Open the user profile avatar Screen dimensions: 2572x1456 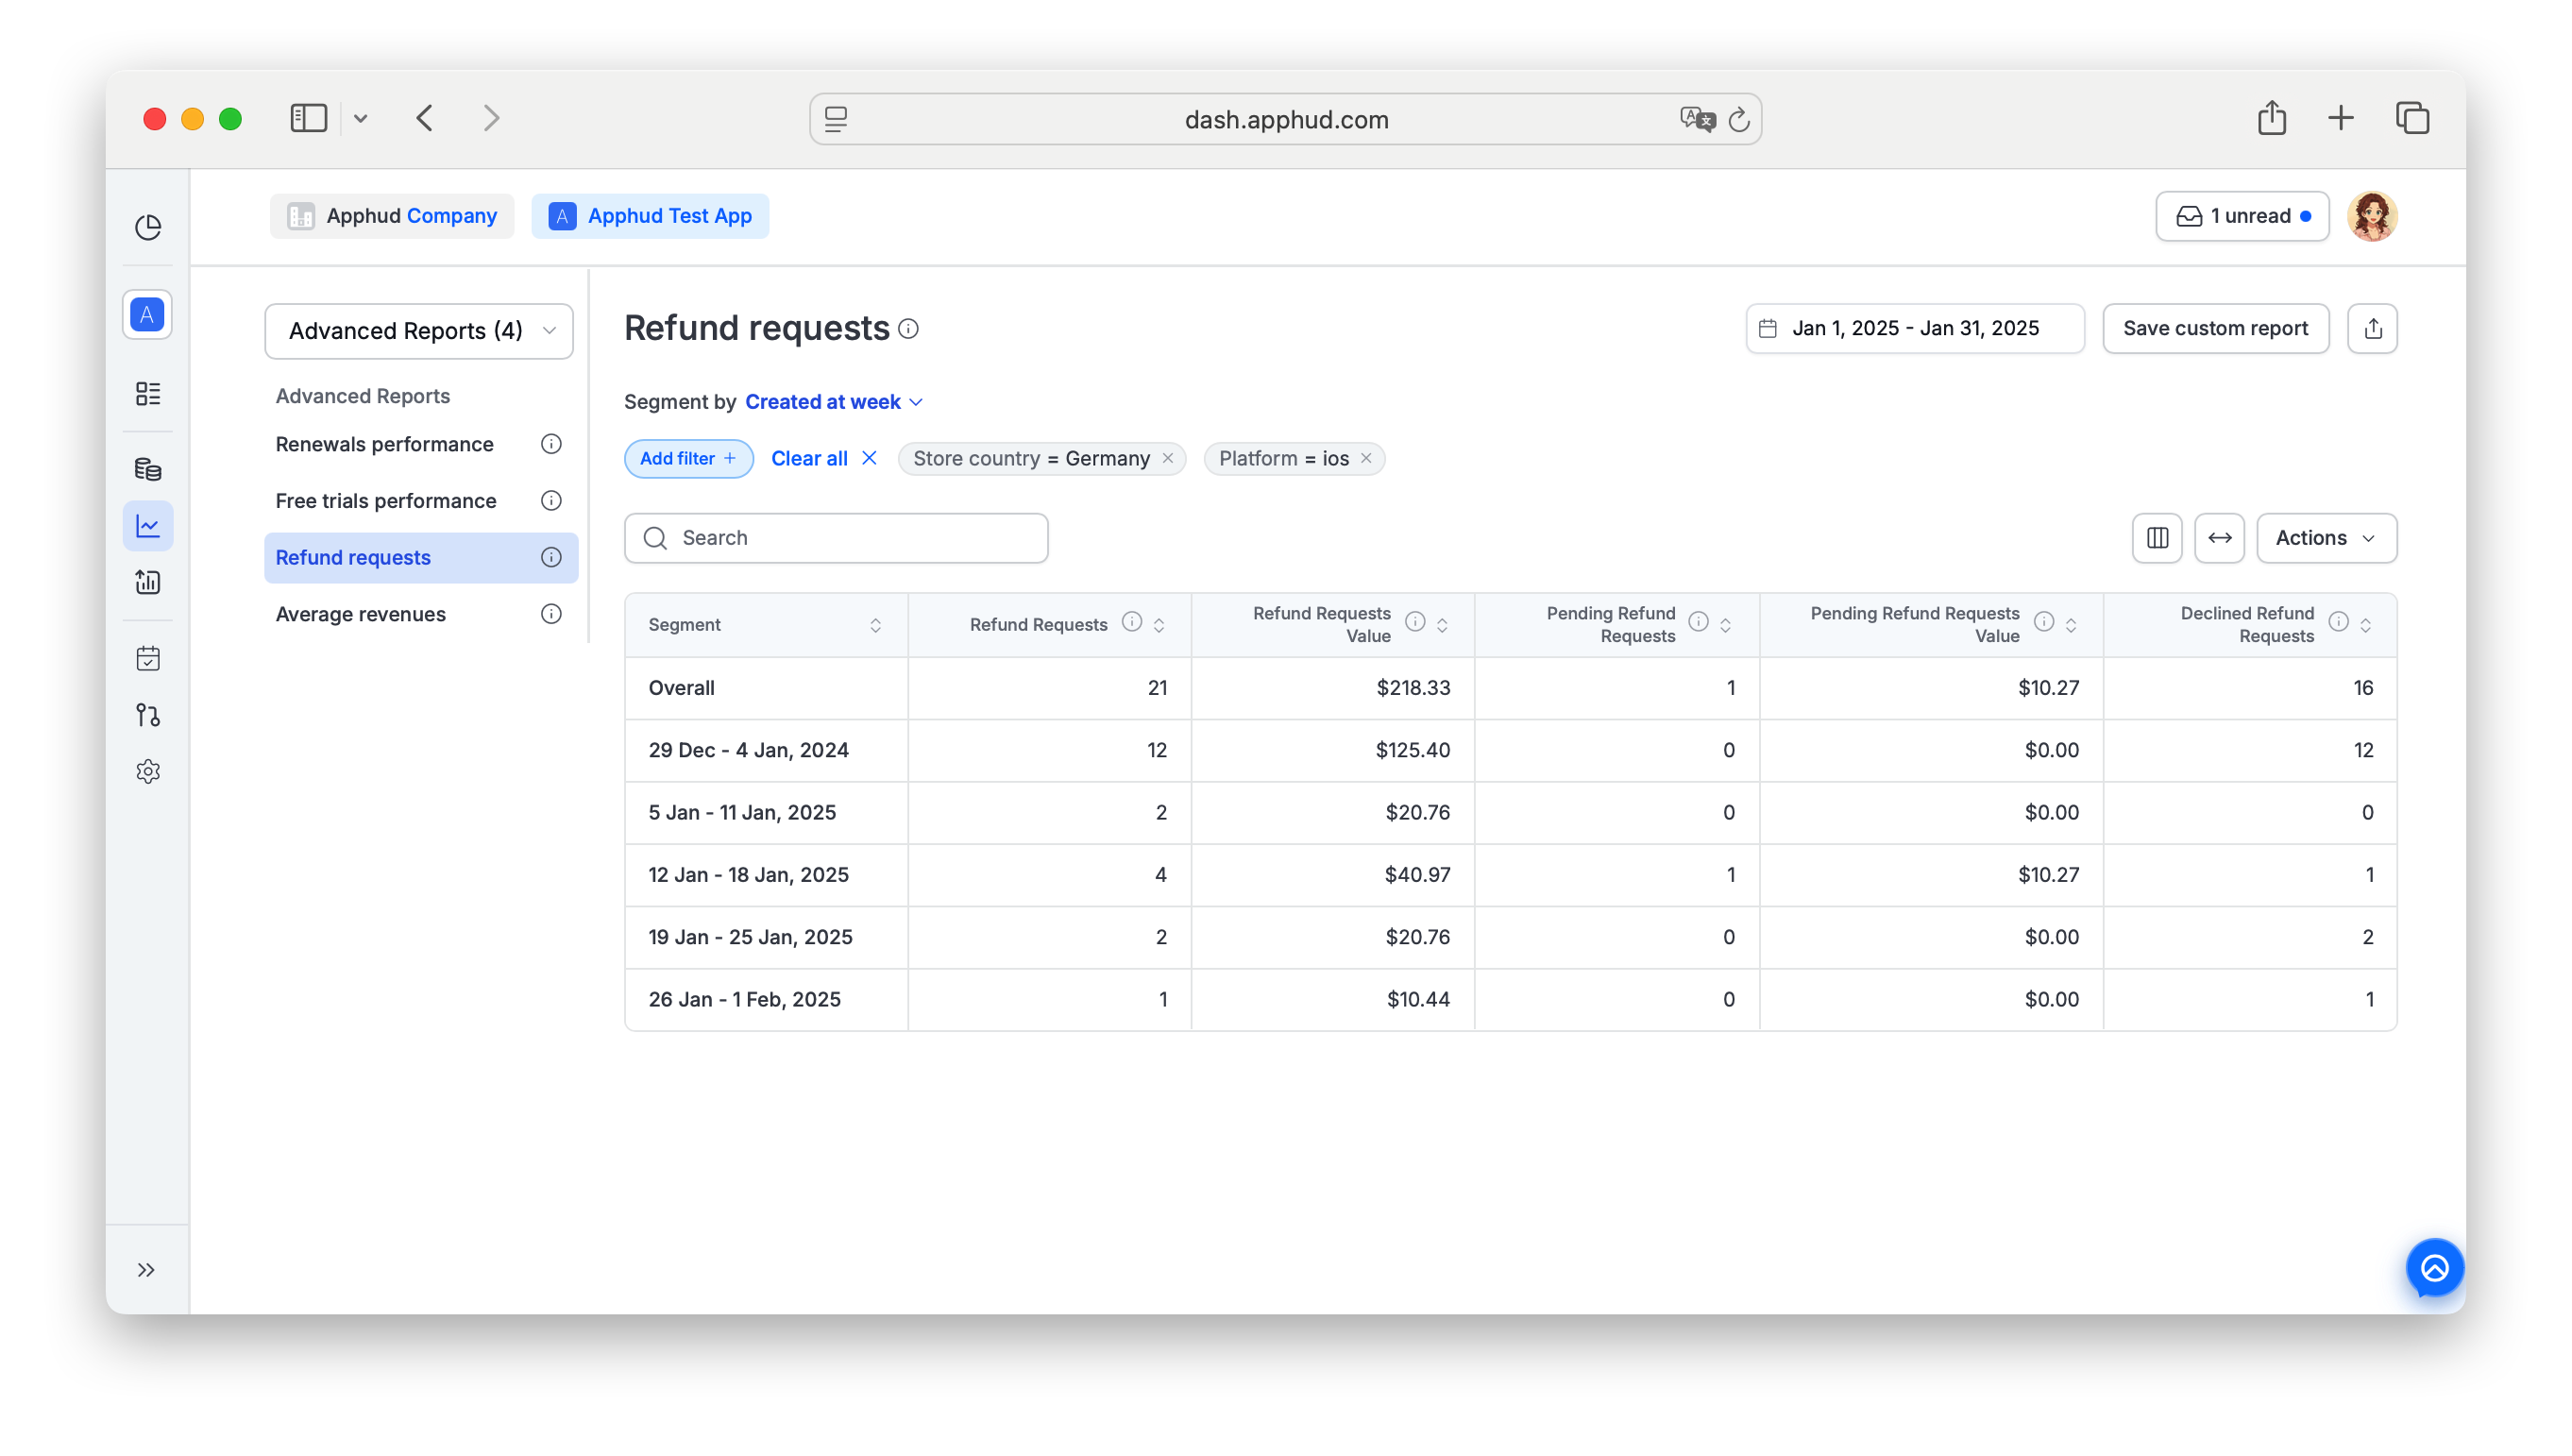click(2372, 216)
